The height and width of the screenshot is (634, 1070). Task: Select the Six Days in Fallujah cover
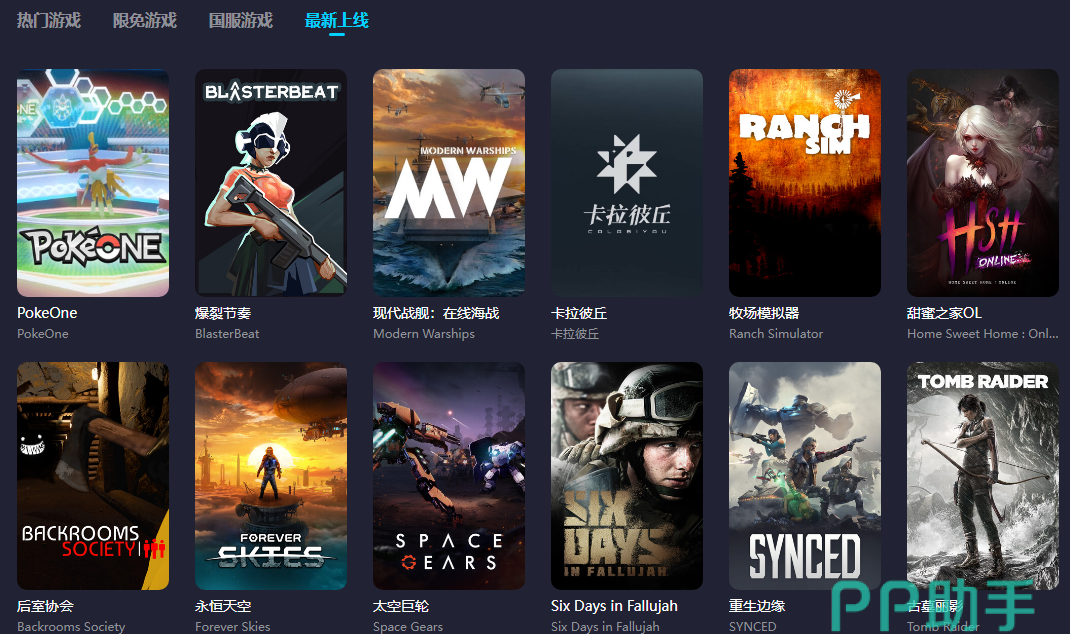pos(627,476)
